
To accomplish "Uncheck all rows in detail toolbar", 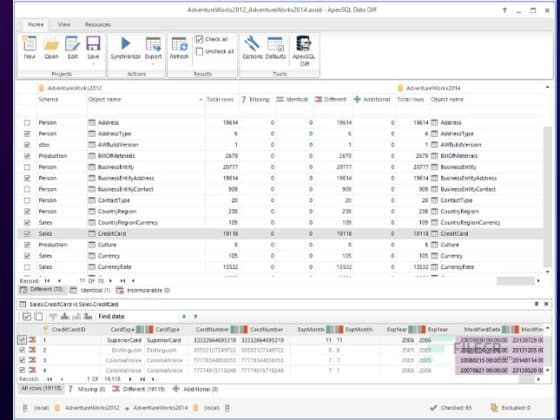I will pyautogui.click(x=39, y=316).
